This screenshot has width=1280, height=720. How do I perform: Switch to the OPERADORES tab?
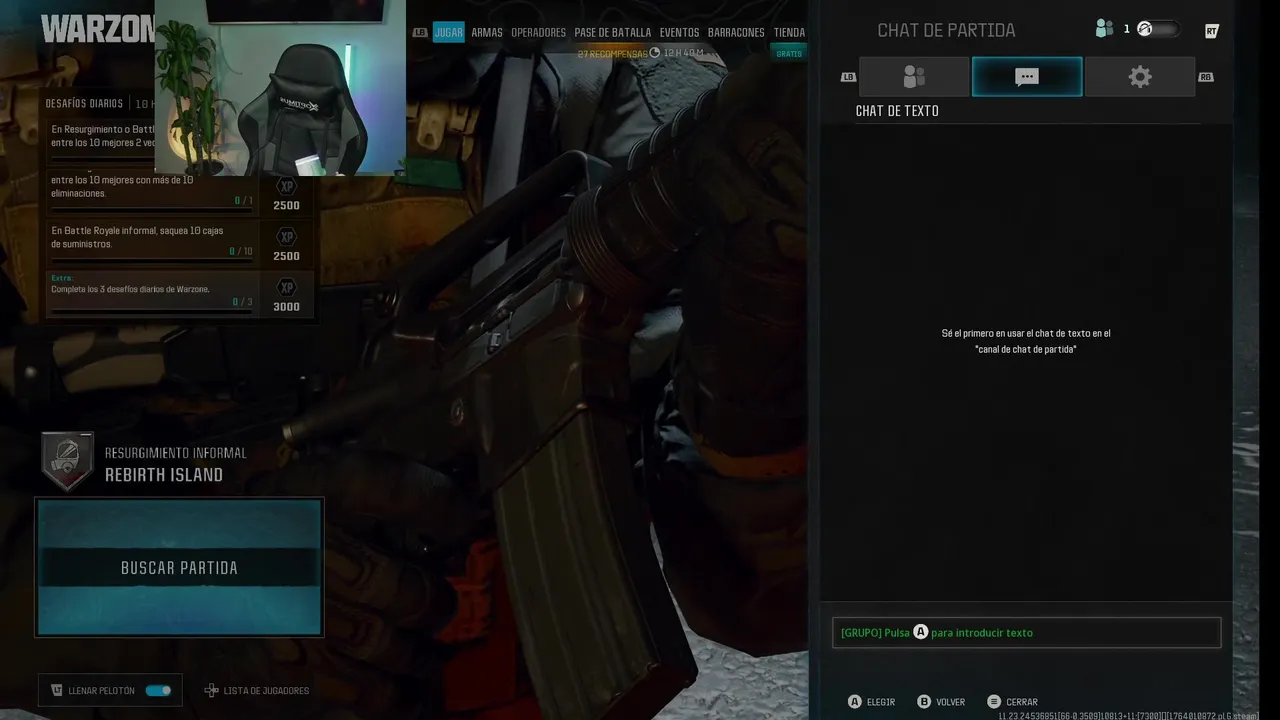point(538,33)
